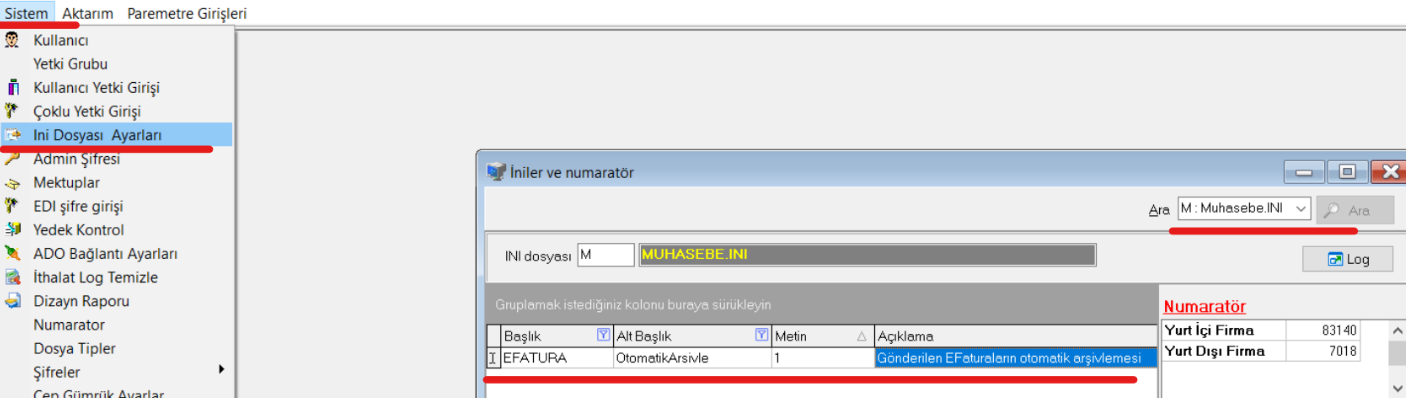The image size is (1406, 398).
Task: Choose Şifreler menu entry text
Action: coord(56,372)
